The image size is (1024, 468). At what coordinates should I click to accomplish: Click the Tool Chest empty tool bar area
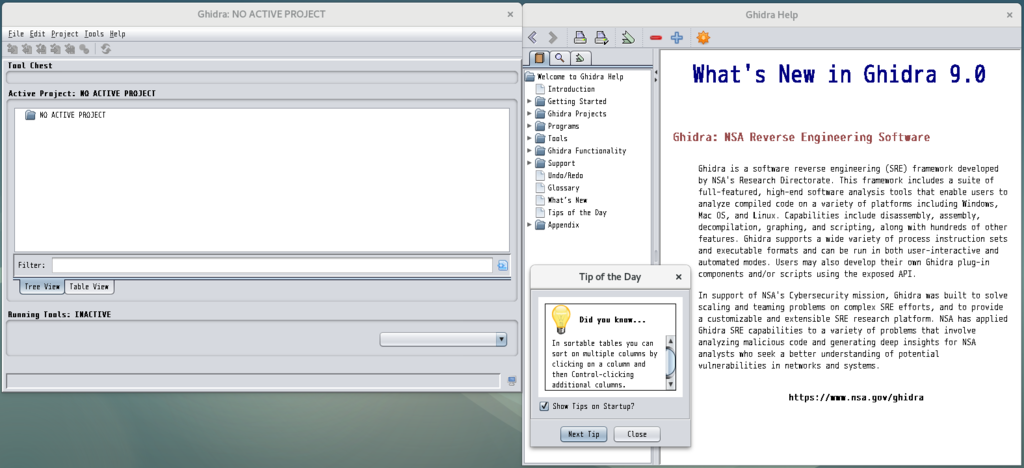[x=261, y=78]
